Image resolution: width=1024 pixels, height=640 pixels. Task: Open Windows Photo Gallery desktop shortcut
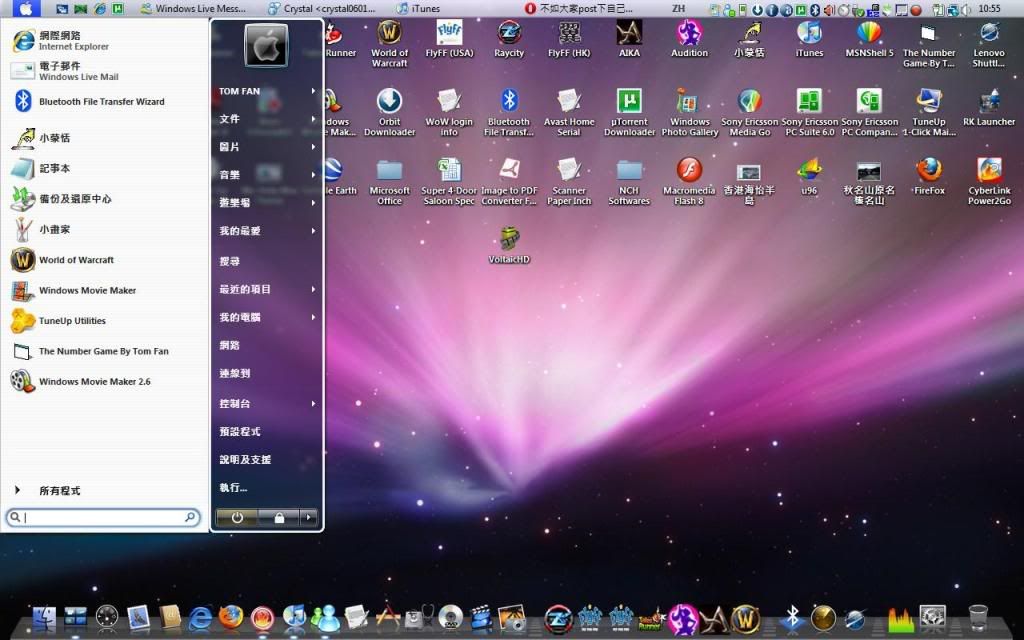690,112
